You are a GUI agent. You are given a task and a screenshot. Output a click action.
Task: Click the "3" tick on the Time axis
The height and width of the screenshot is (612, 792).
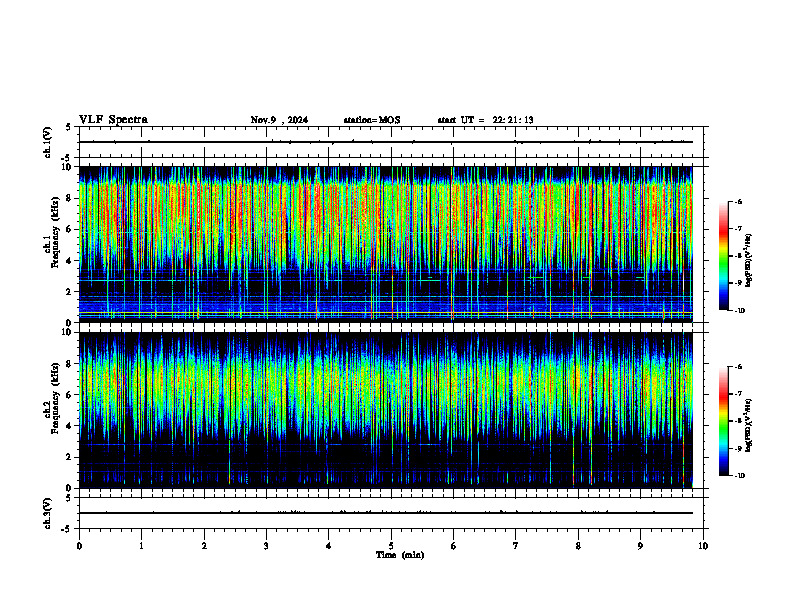point(266,546)
